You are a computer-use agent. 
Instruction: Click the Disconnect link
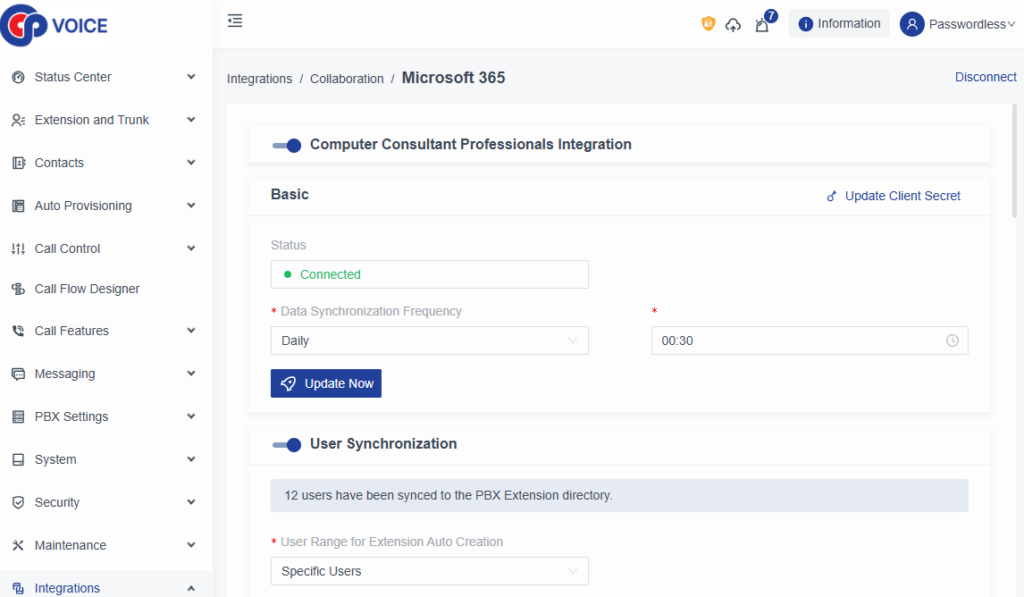(985, 77)
